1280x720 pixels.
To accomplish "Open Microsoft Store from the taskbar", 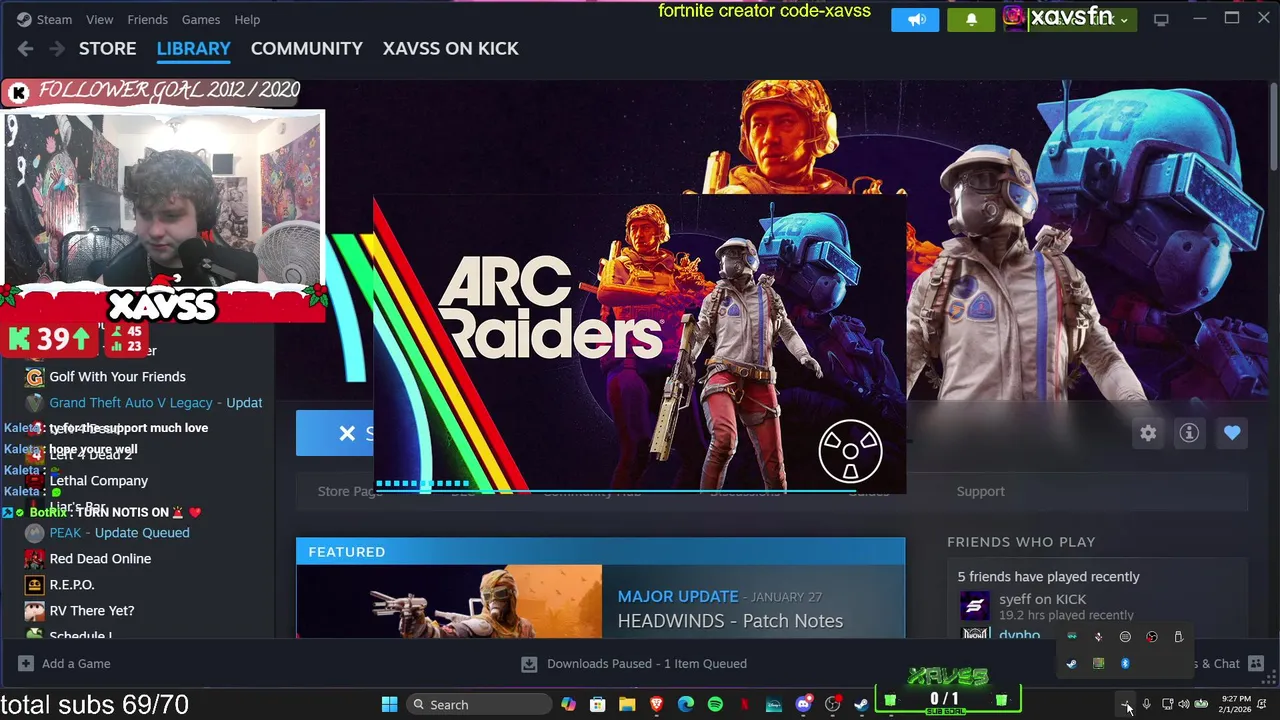I will click(597, 705).
